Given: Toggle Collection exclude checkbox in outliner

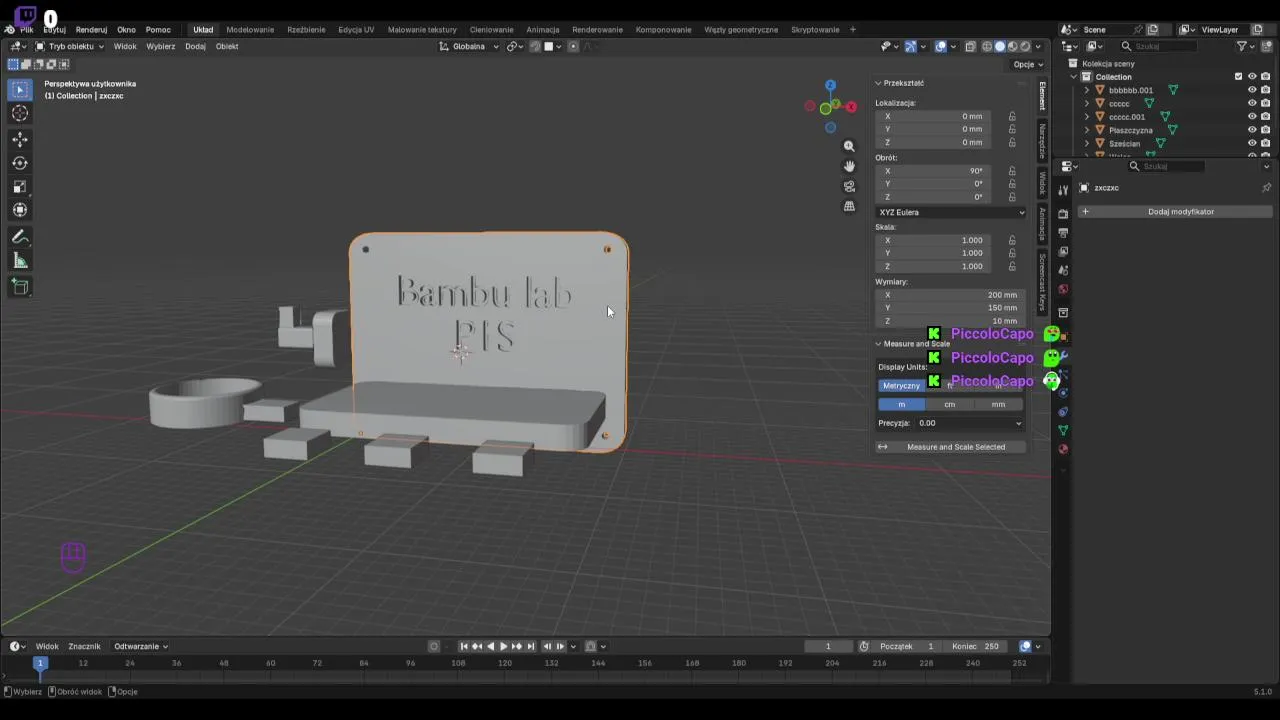Looking at the screenshot, I should click(1238, 76).
